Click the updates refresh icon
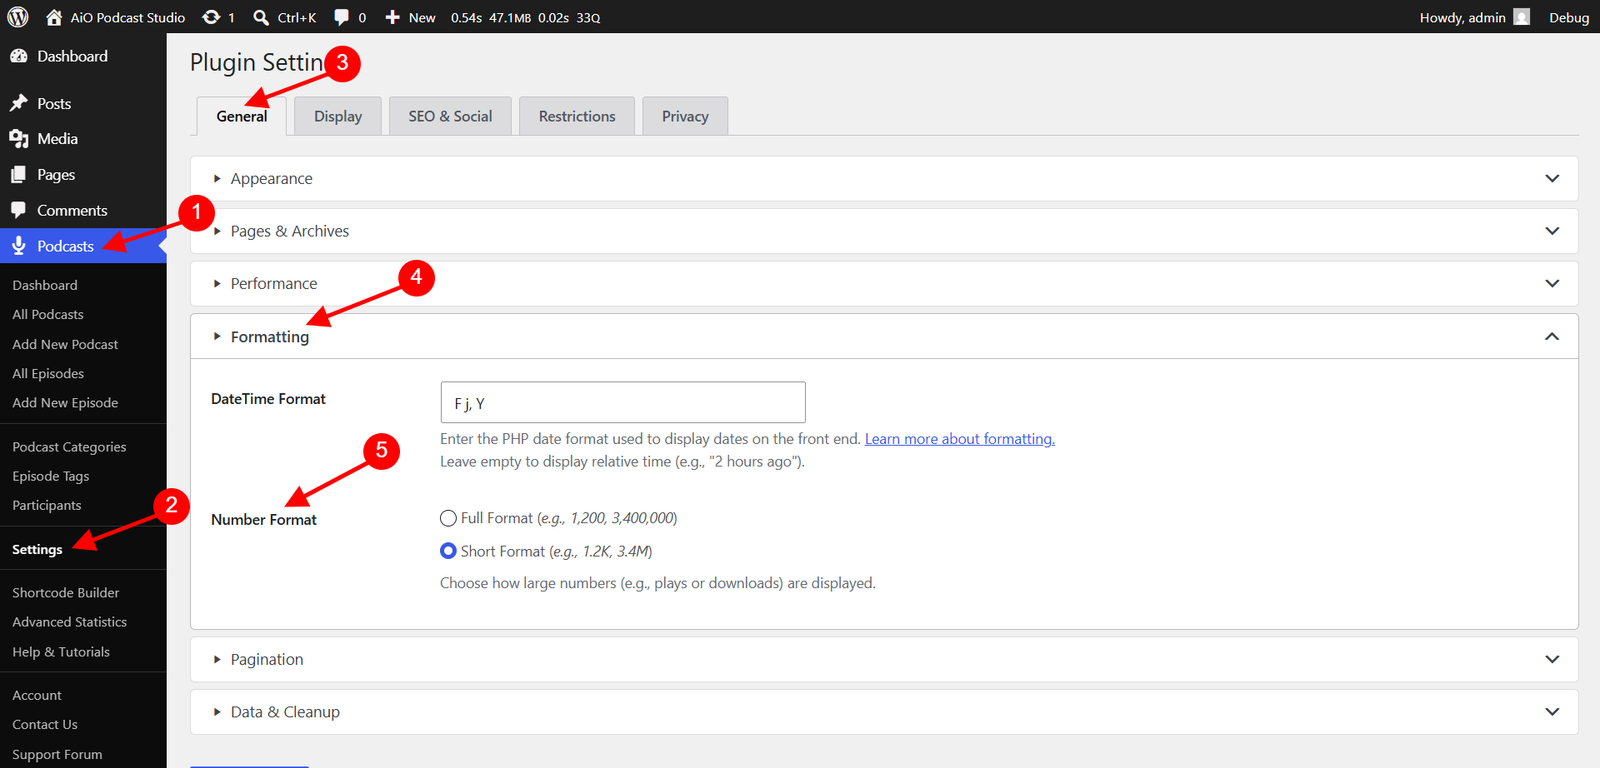Image resolution: width=1600 pixels, height=768 pixels. point(211,17)
